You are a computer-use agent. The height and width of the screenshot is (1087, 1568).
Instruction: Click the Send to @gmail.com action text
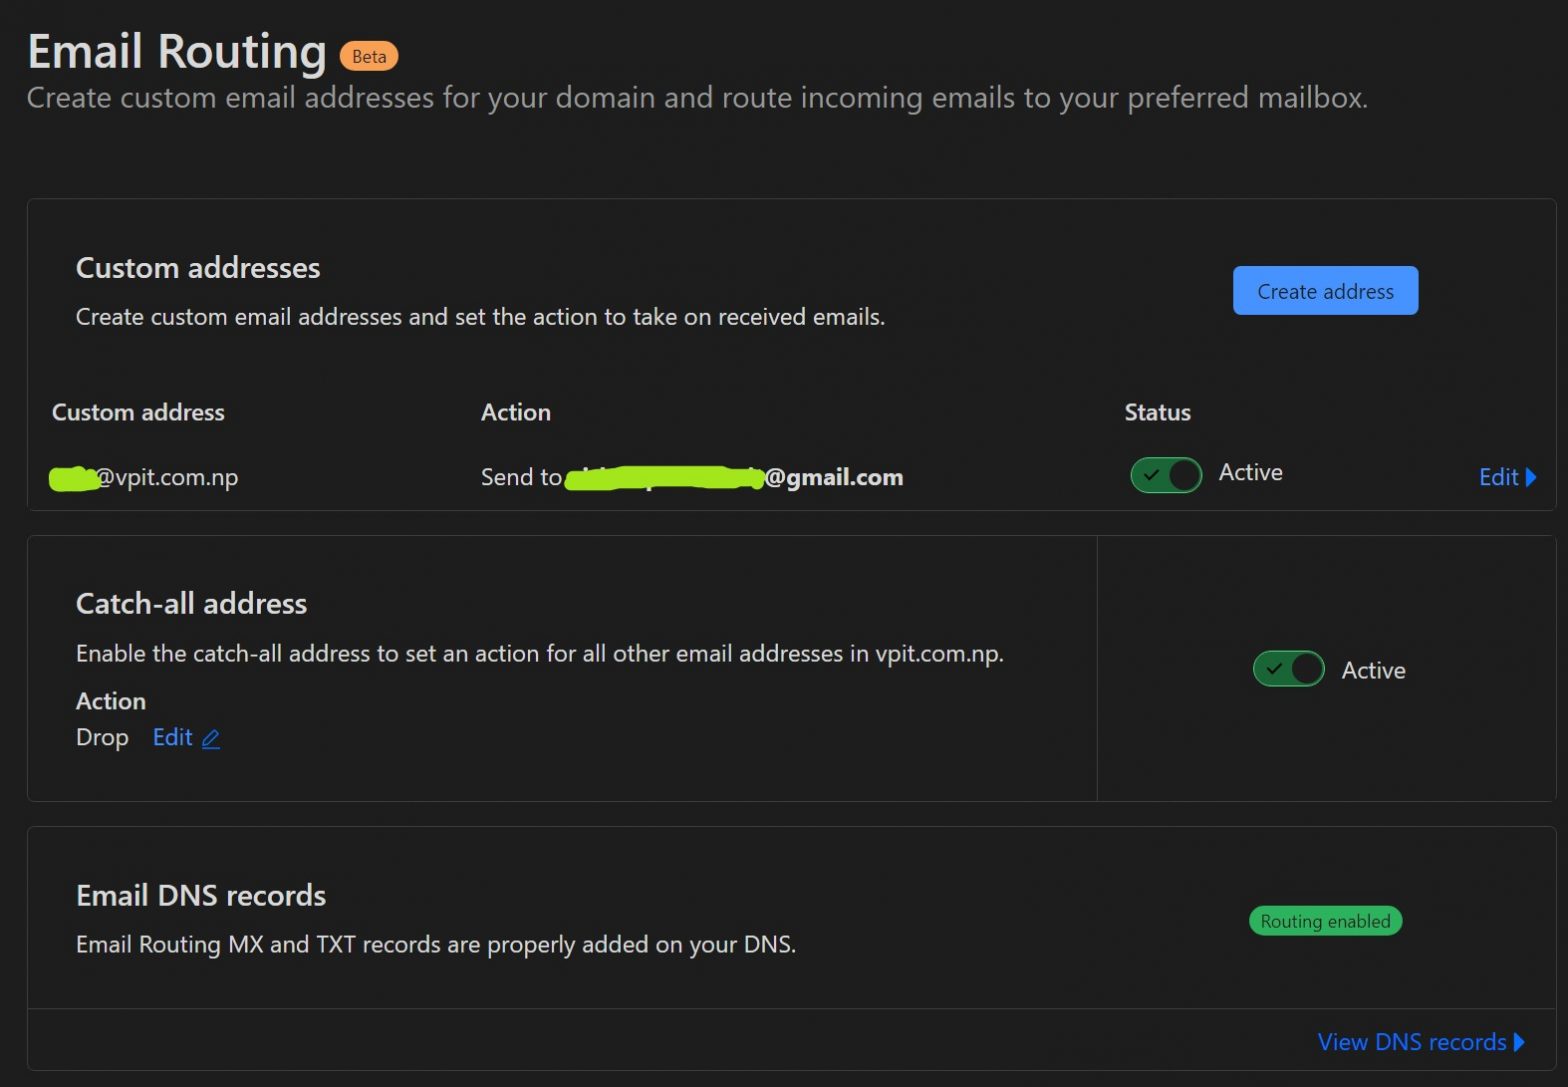pyautogui.click(x=692, y=477)
